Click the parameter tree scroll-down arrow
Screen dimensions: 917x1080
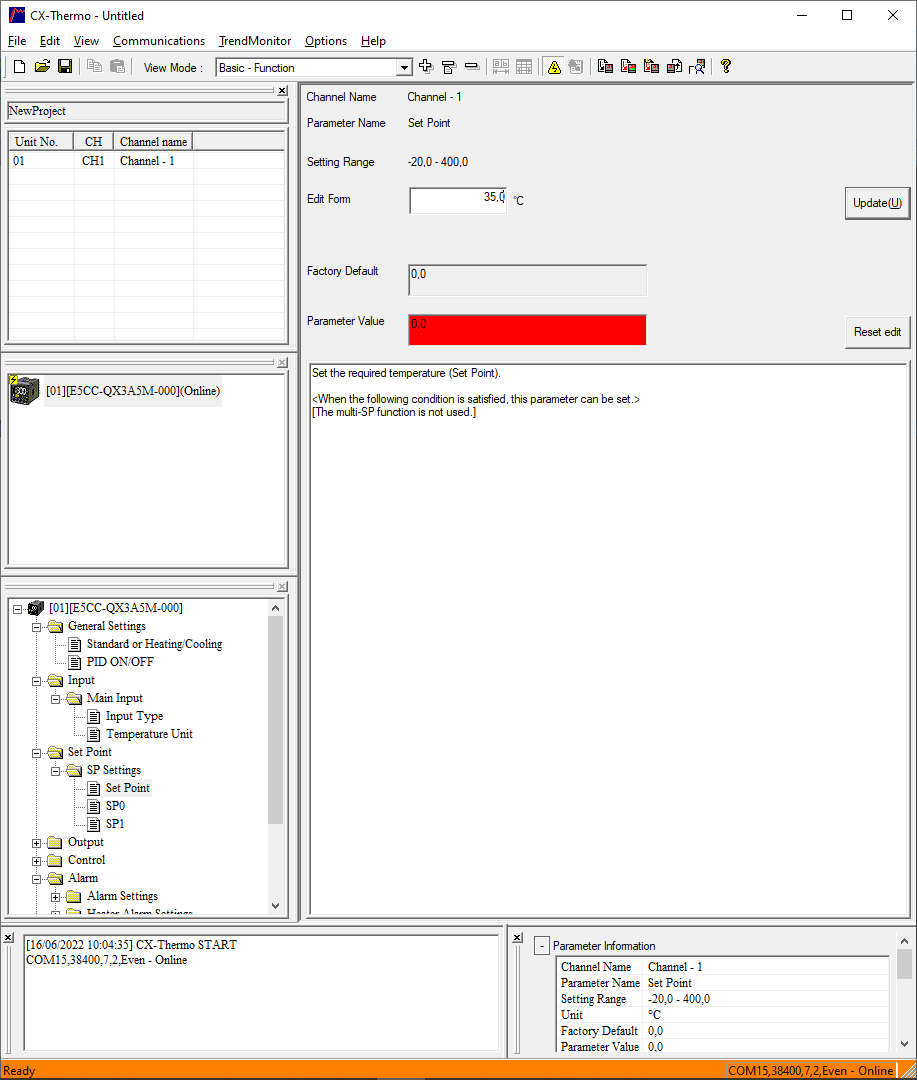(x=276, y=906)
